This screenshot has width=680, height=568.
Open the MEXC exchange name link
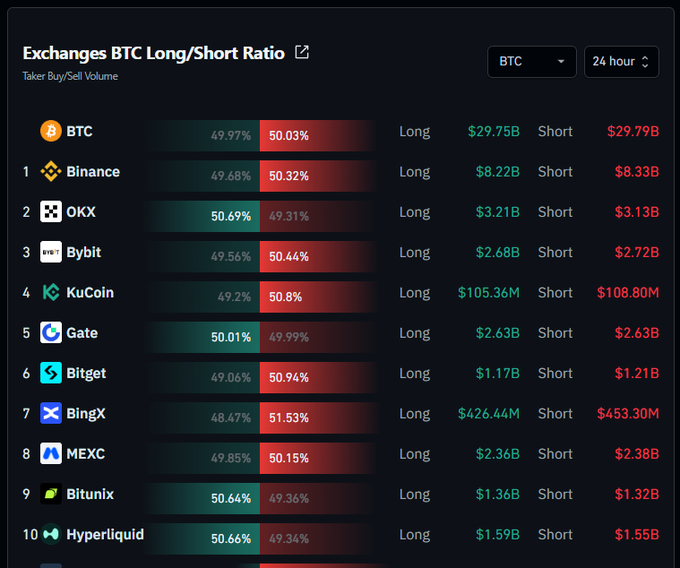[85, 454]
